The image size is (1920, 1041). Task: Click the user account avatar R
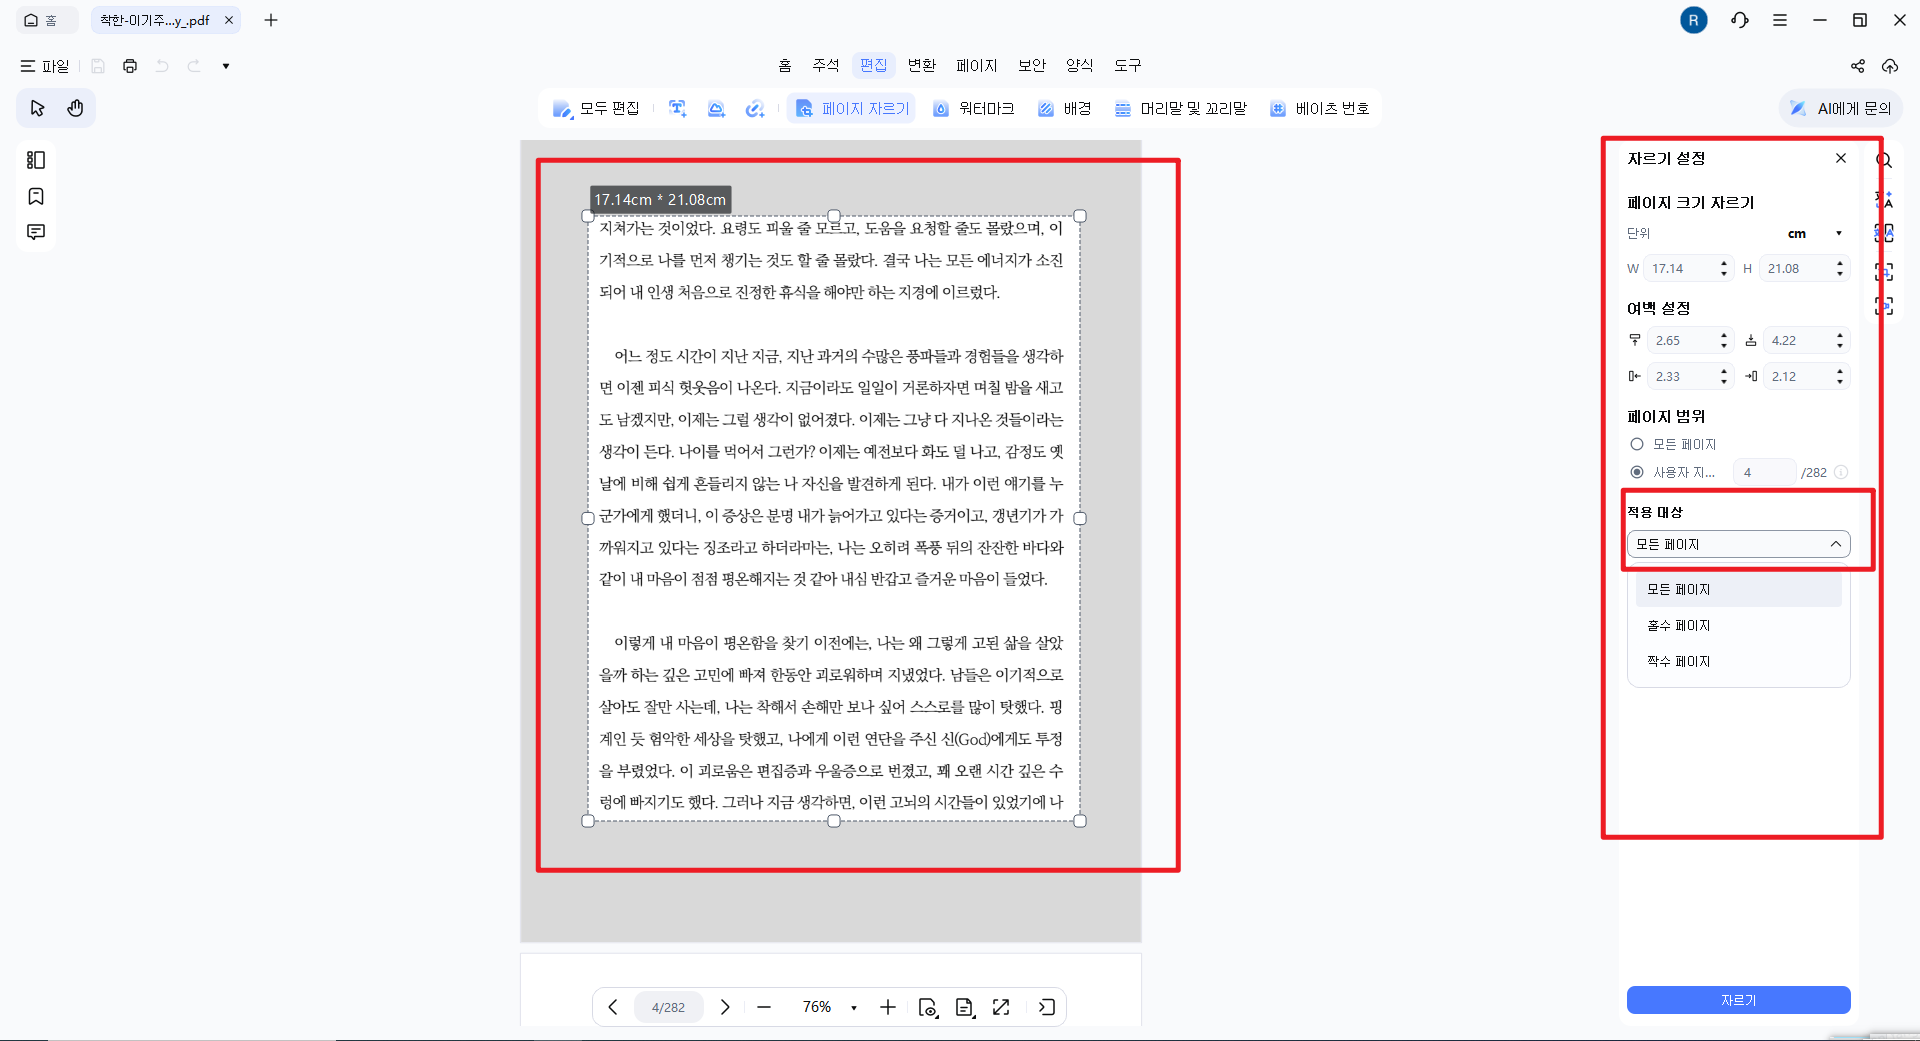[x=1694, y=20]
